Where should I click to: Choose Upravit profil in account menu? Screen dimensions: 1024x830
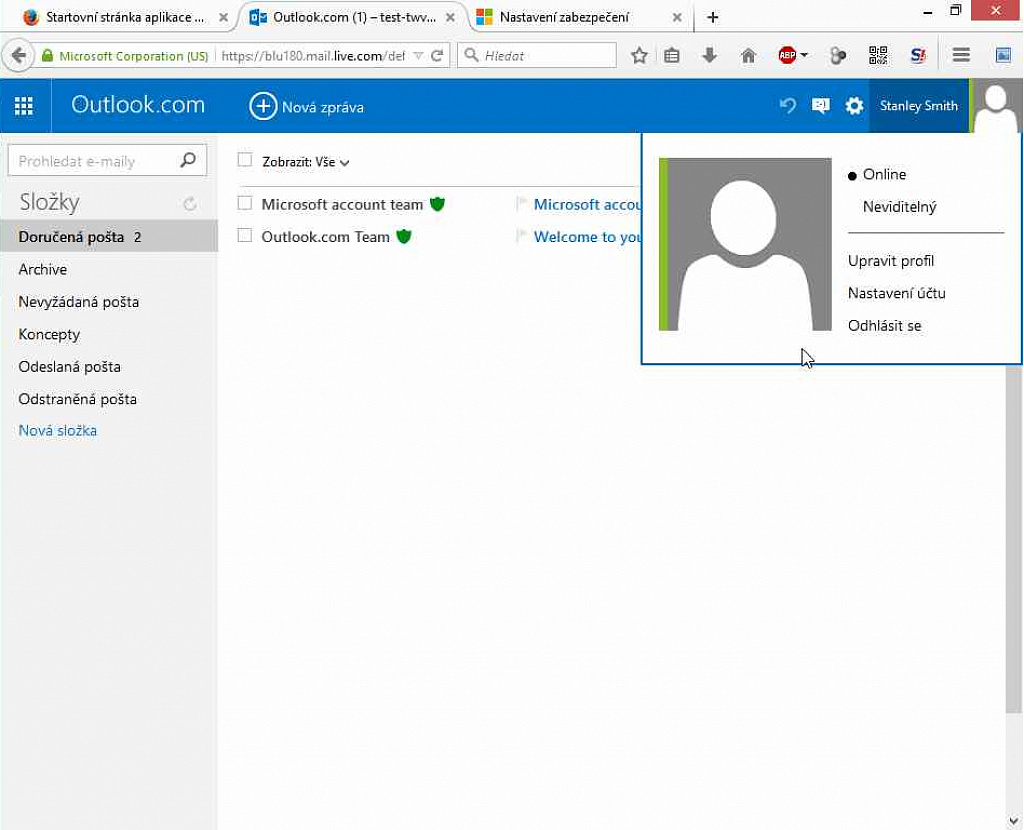891,261
